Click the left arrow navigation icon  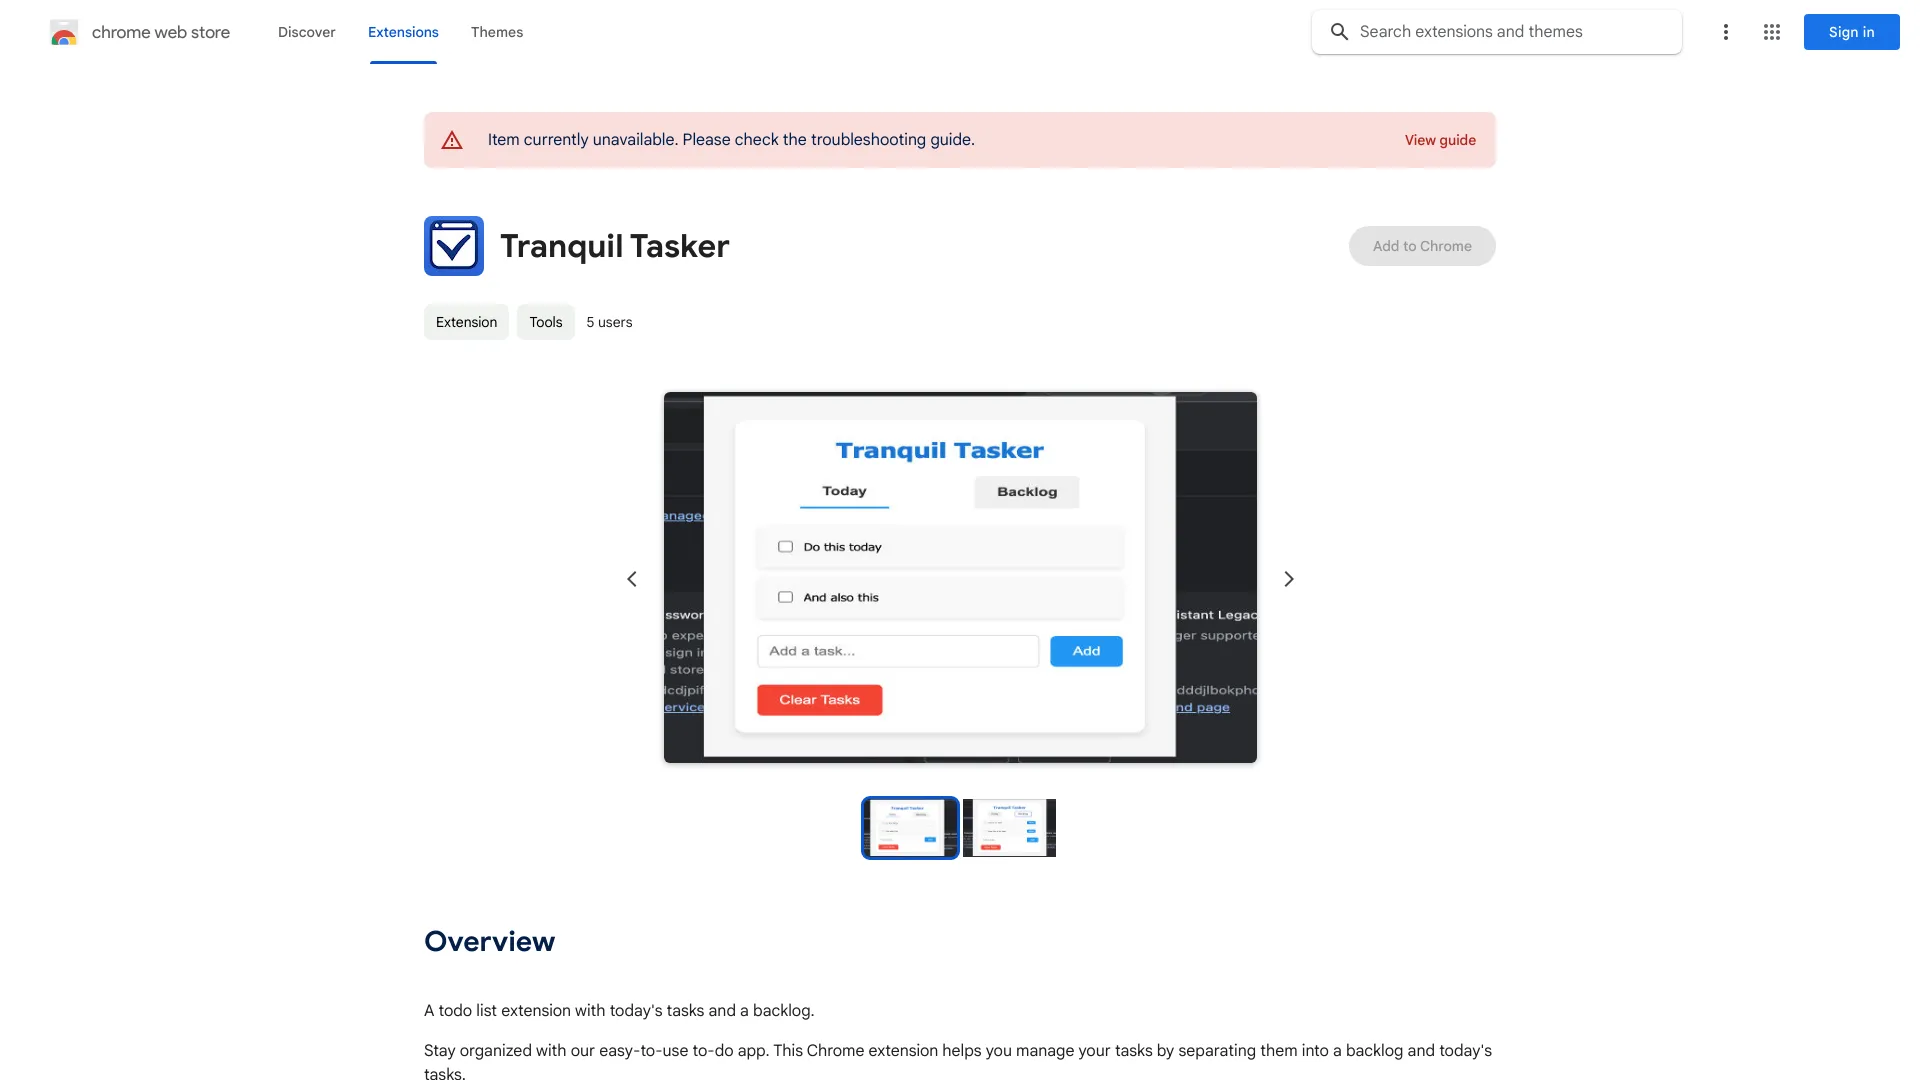pyautogui.click(x=632, y=579)
